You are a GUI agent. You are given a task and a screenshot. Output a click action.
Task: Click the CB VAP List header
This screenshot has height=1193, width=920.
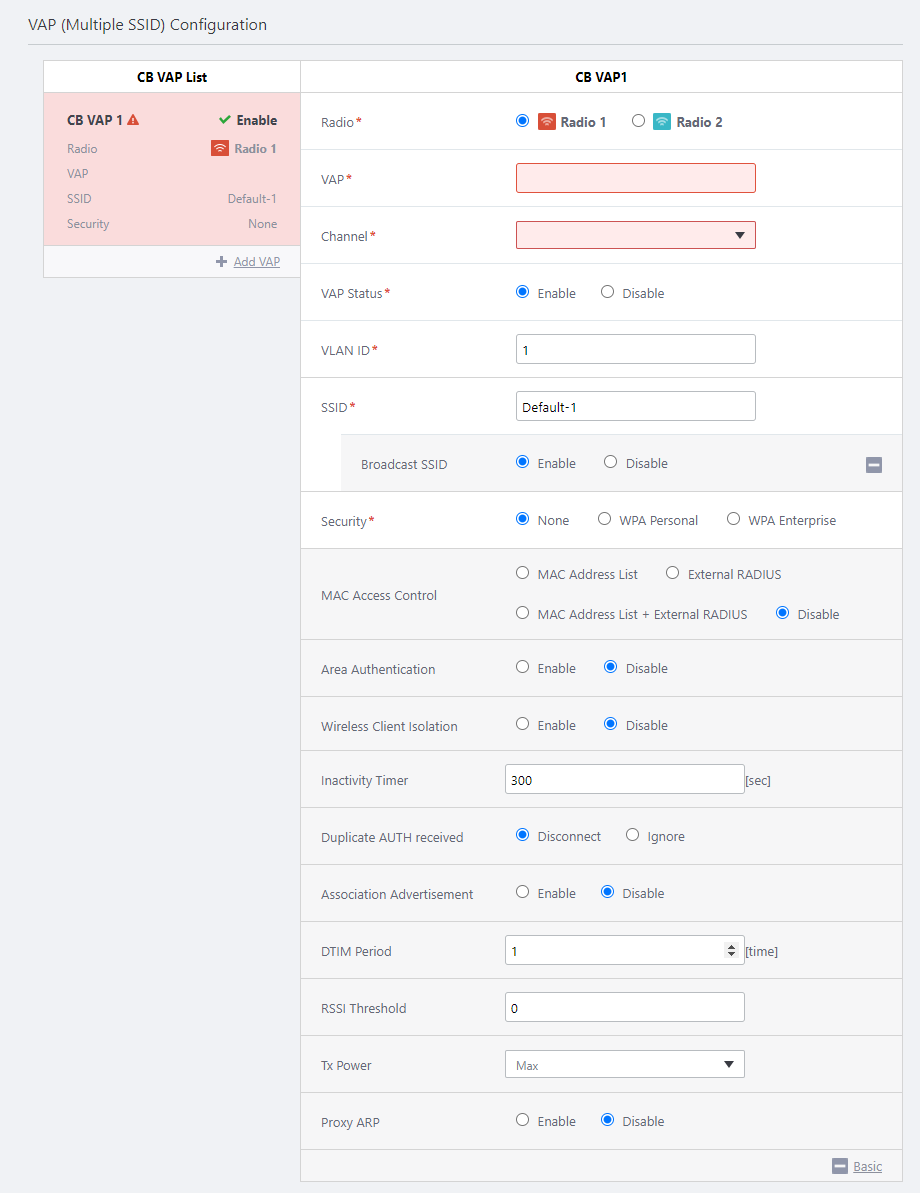coord(172,77)
